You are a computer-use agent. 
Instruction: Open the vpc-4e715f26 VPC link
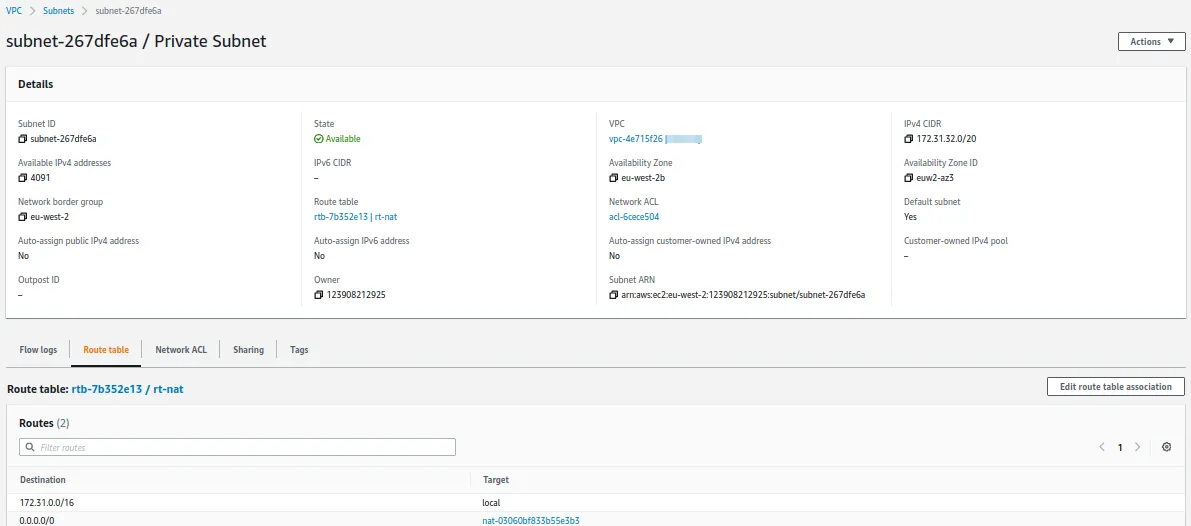click(x=636, y=139)
